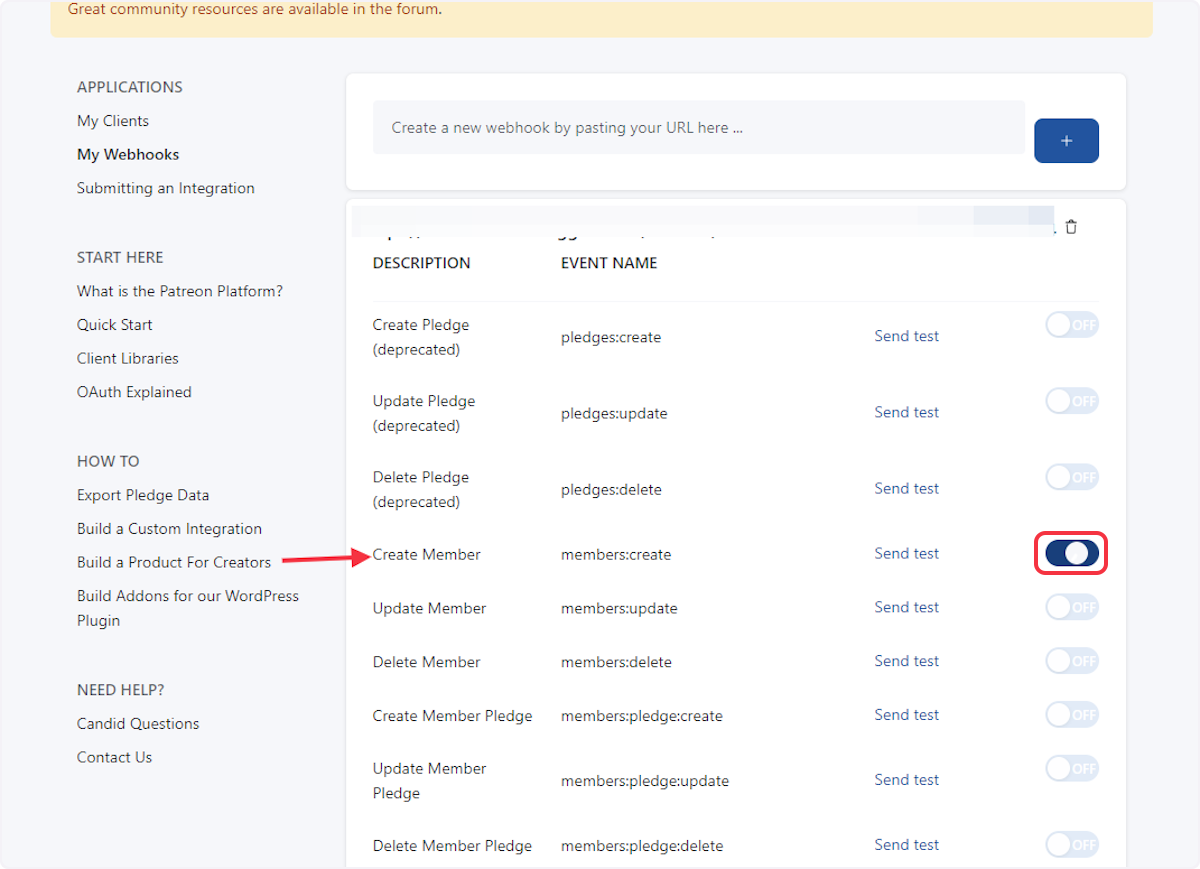Screen dimensions: 1200x869
Task: Turn on the members:delete switch
Action: pos(1071,660)
